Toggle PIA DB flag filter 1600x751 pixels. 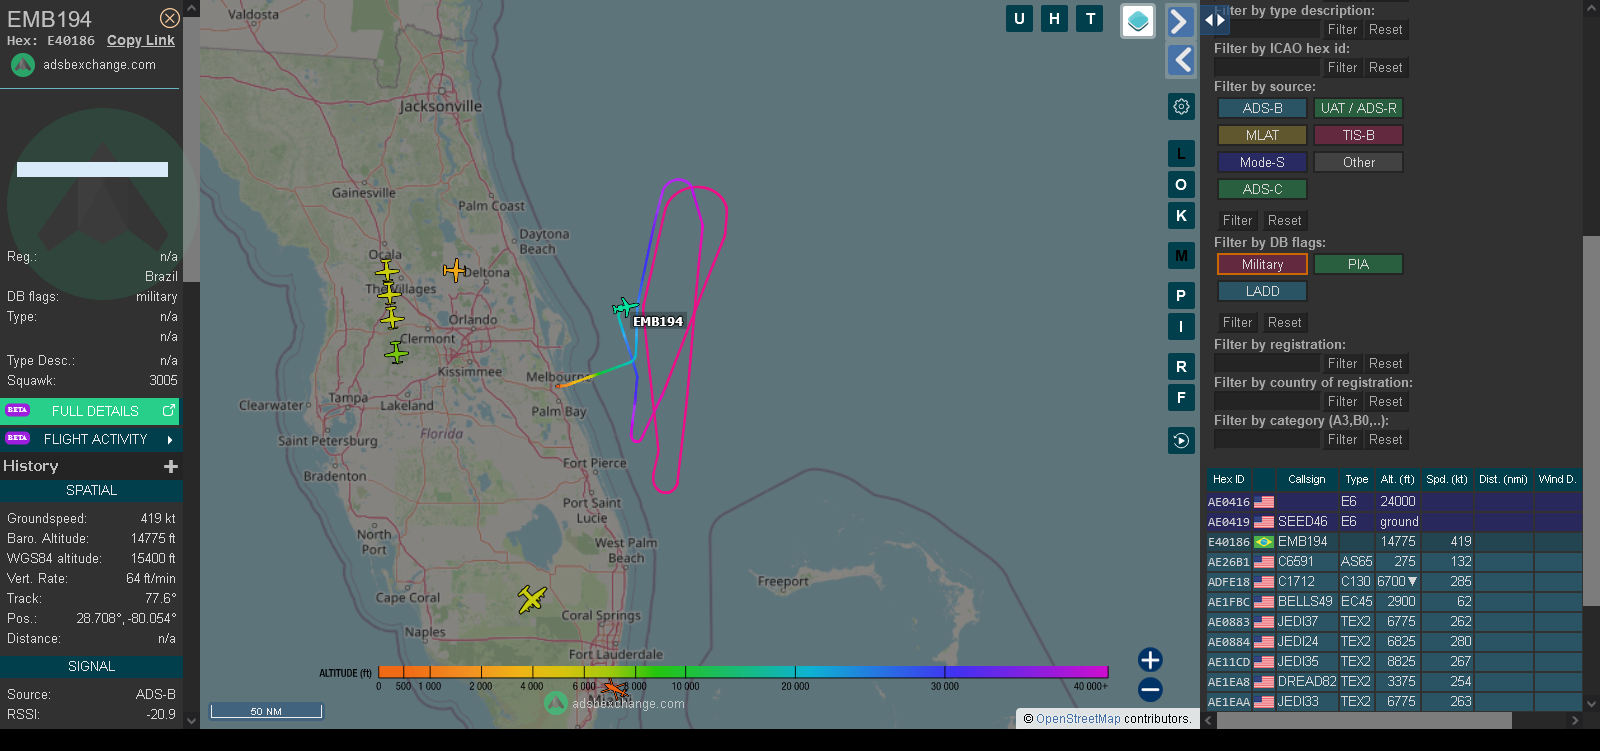point(1358,264)
